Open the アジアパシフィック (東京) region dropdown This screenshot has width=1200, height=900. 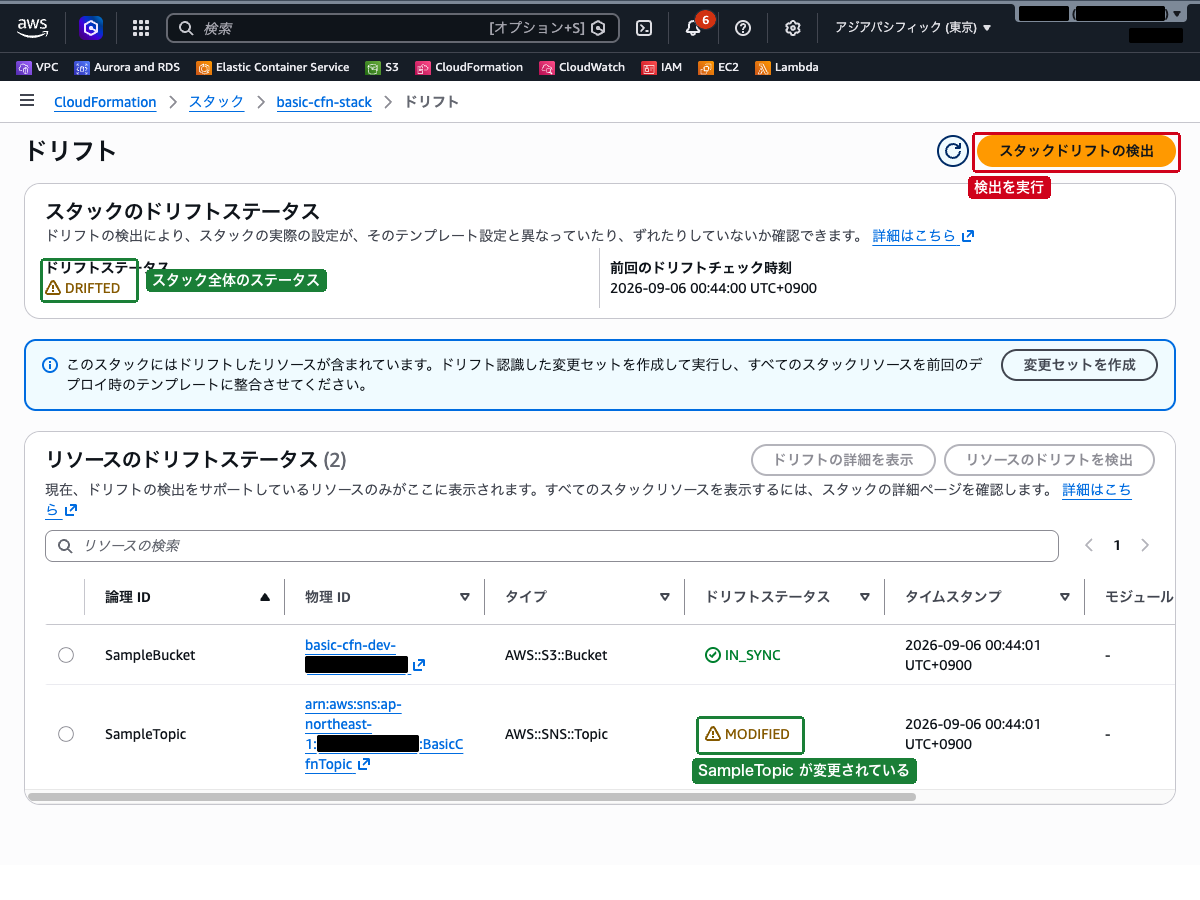pos(913,28)
